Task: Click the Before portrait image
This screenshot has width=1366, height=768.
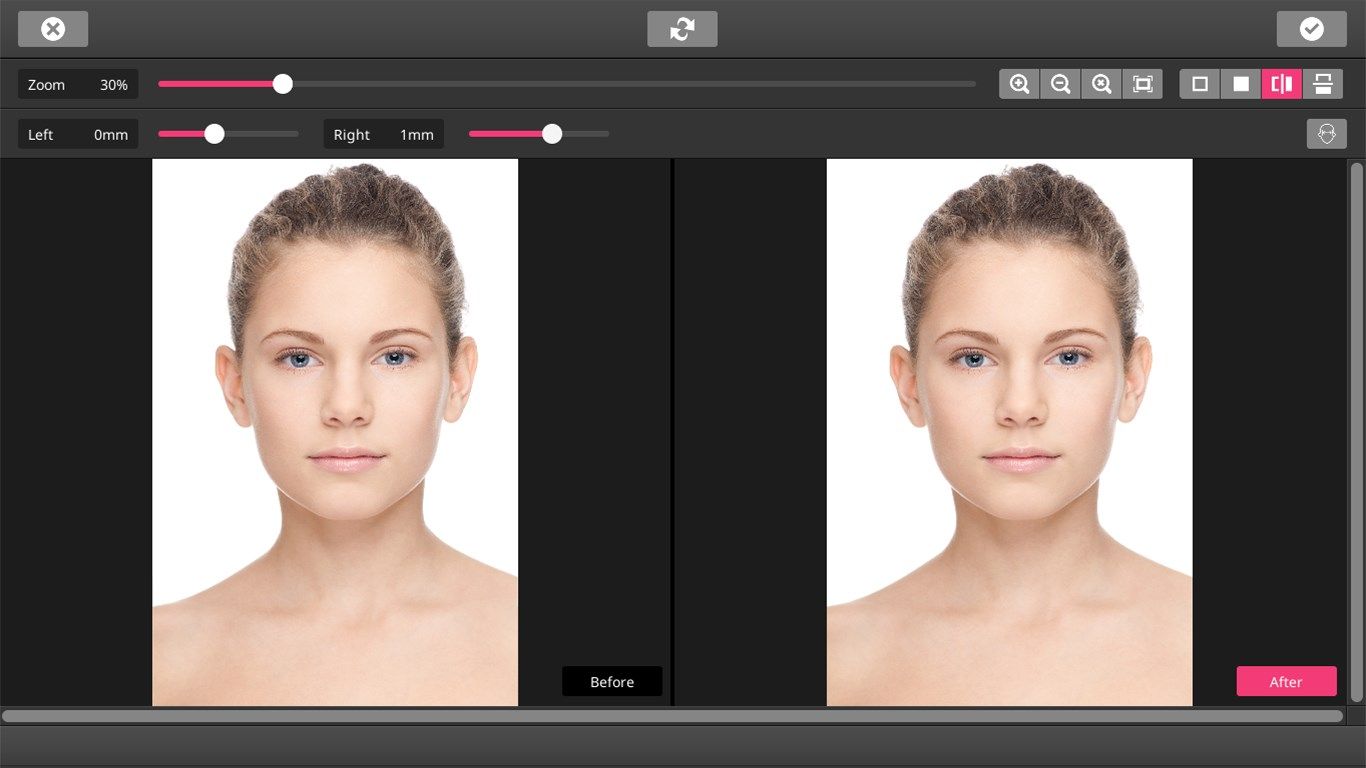Action: (335, 432)
